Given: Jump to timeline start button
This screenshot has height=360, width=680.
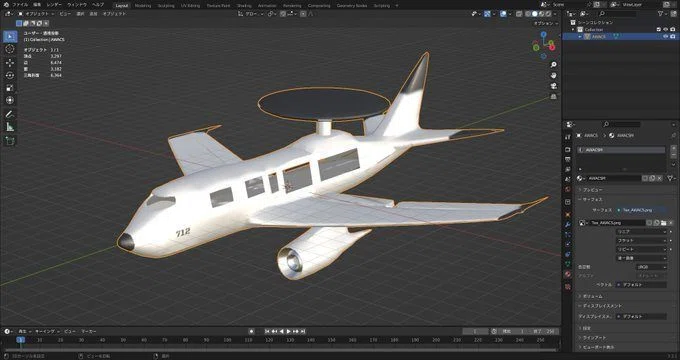Looking at the screenshot, I should coord(267,331).
